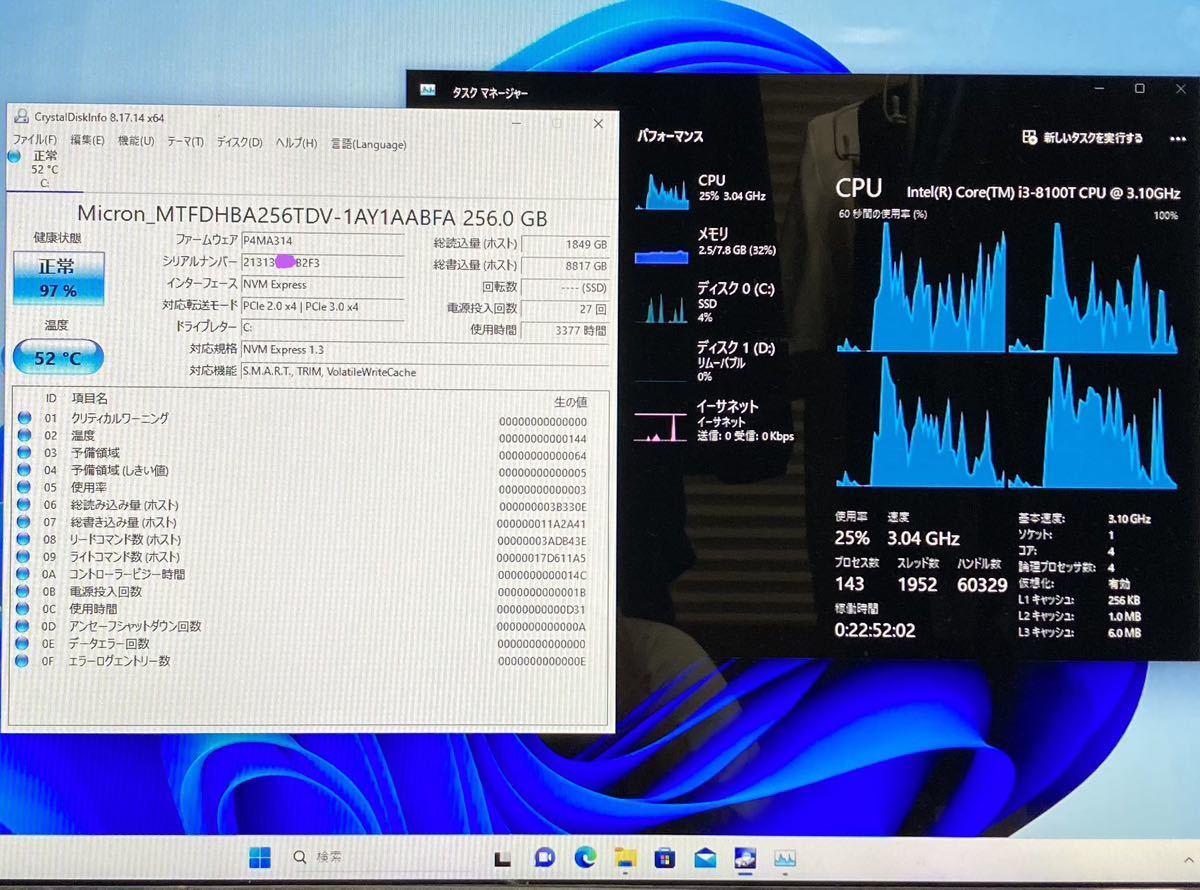
Task: Click the 生の値 column header
Action: tap(570, 401)
